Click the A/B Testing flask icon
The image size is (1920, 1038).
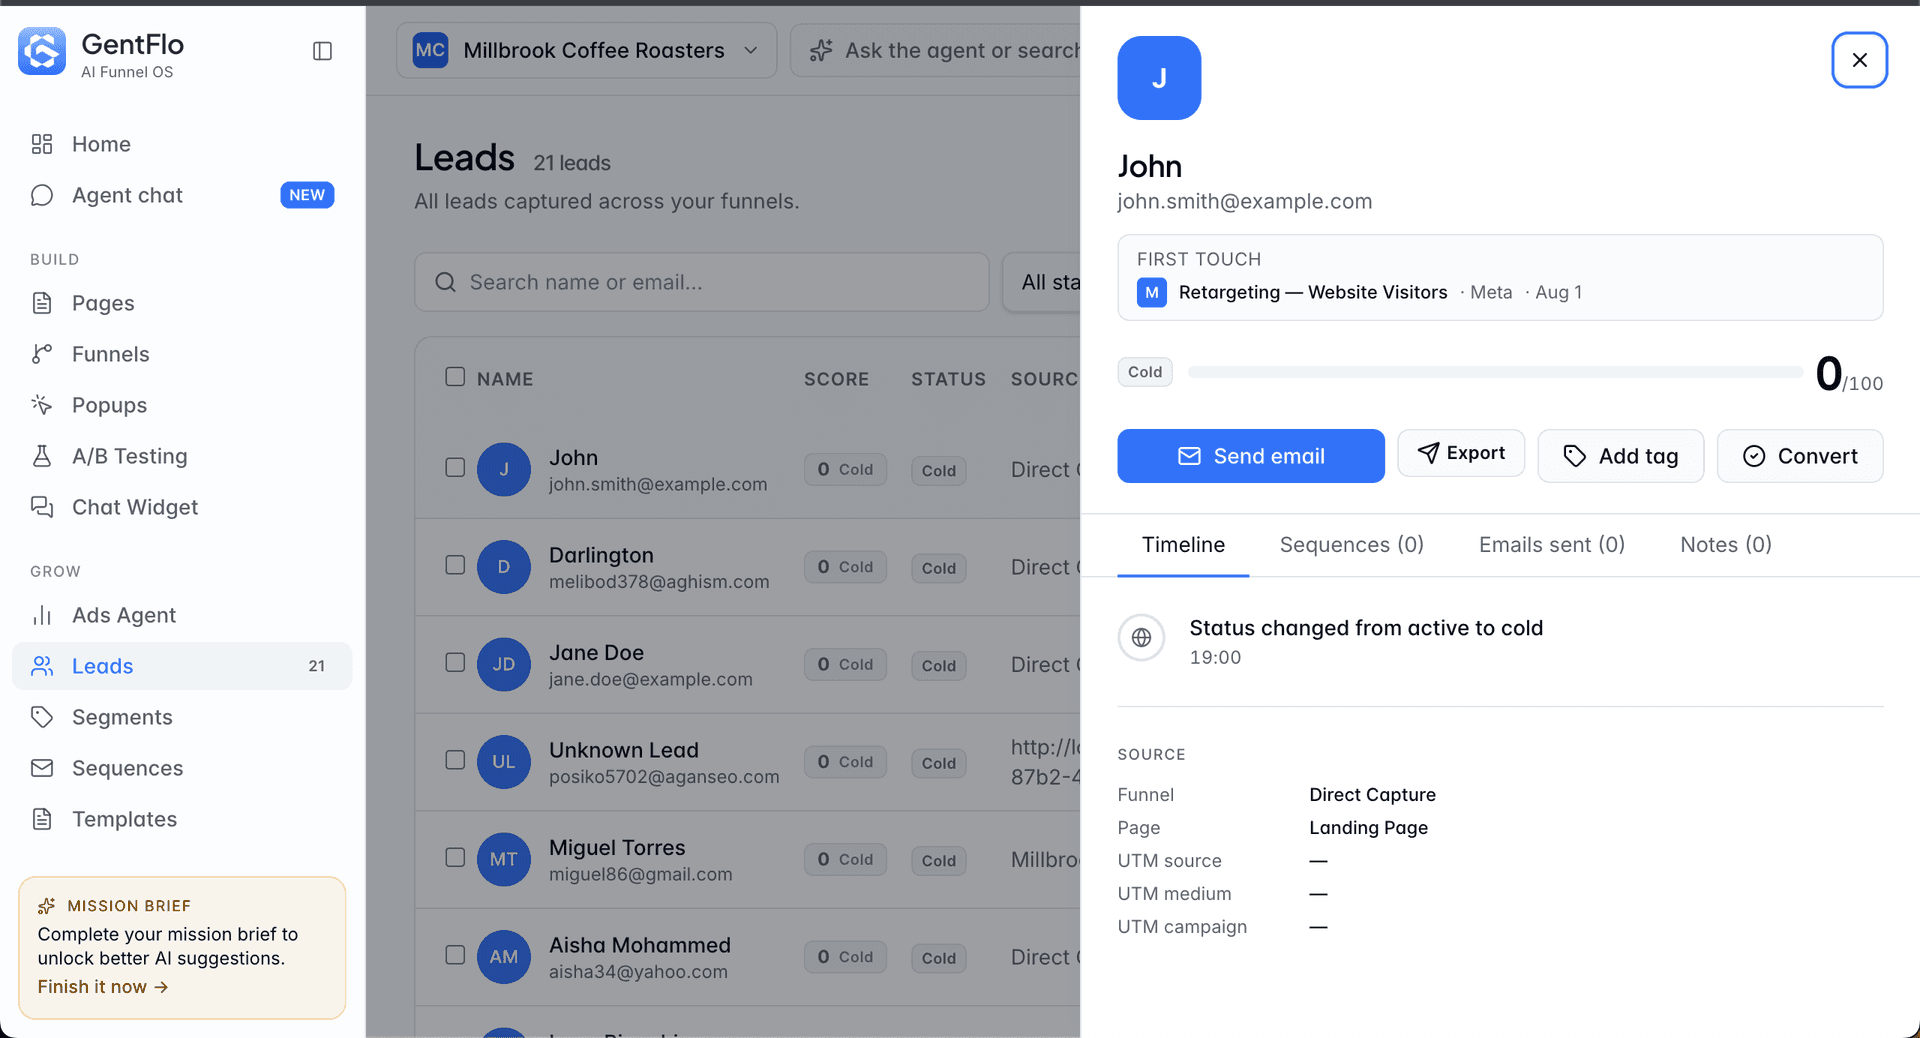click(x=42, y=456)
